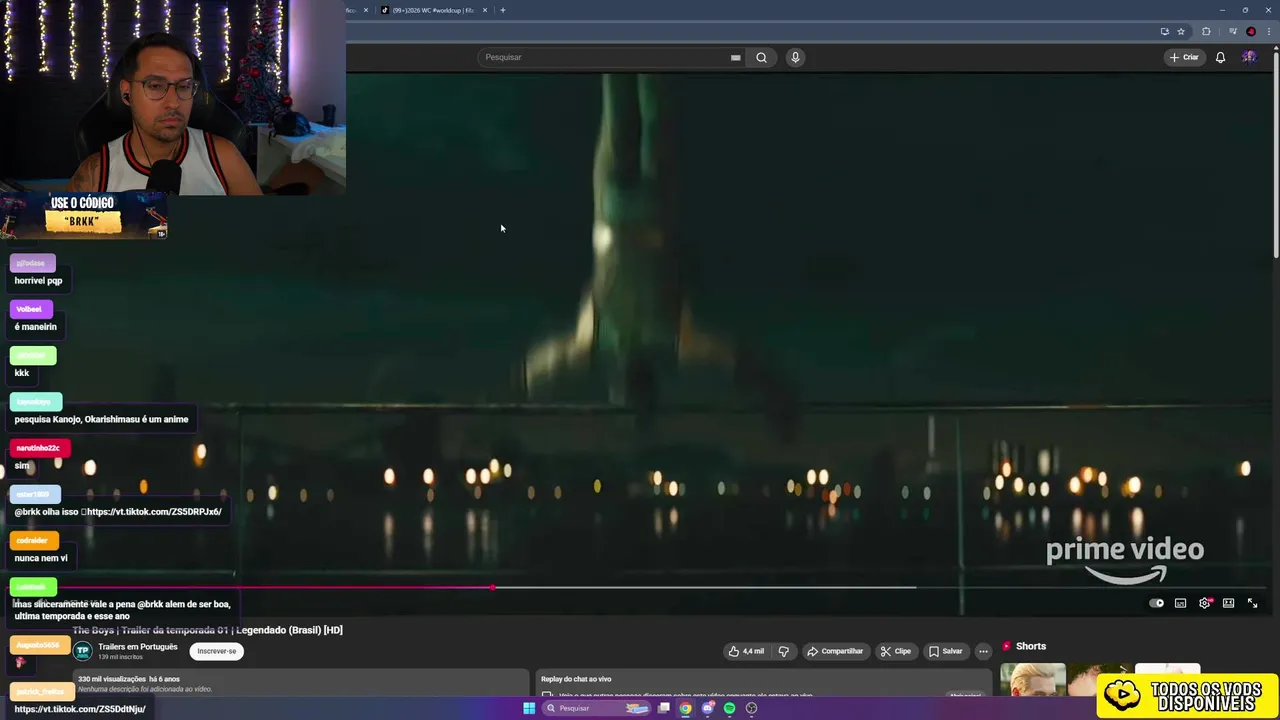Open the Trailers em Português channel avatar
Image resolution: width=1280 pixels, height=720 pixels.
[x=83, y=651]
